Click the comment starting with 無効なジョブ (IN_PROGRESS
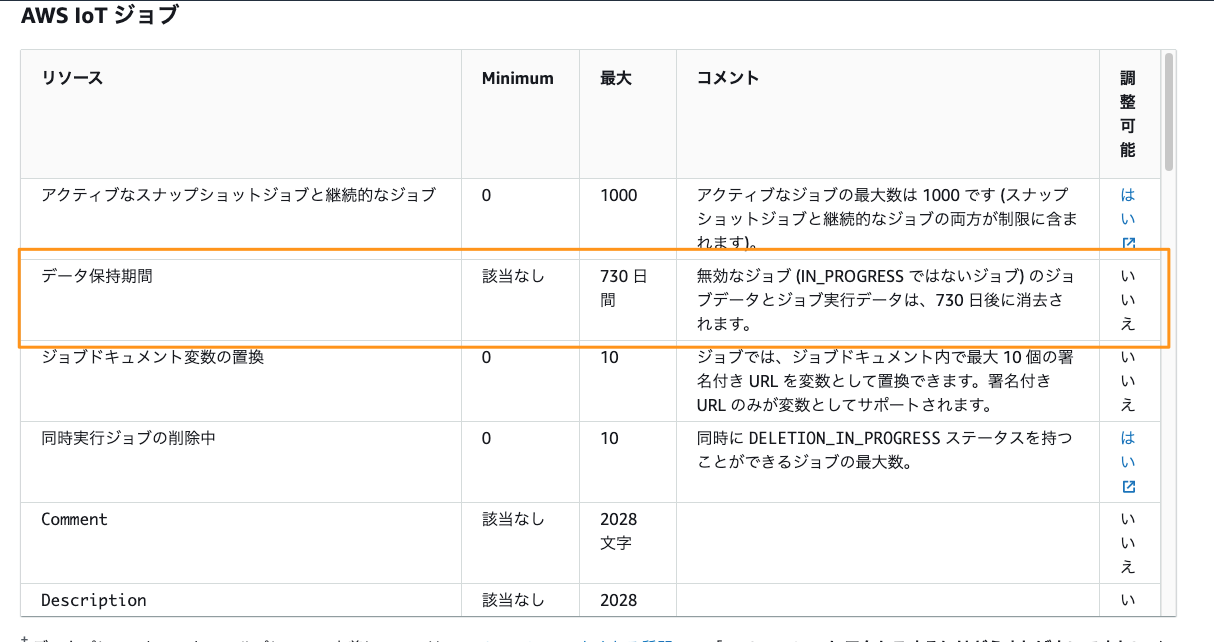 pos(886,300)
